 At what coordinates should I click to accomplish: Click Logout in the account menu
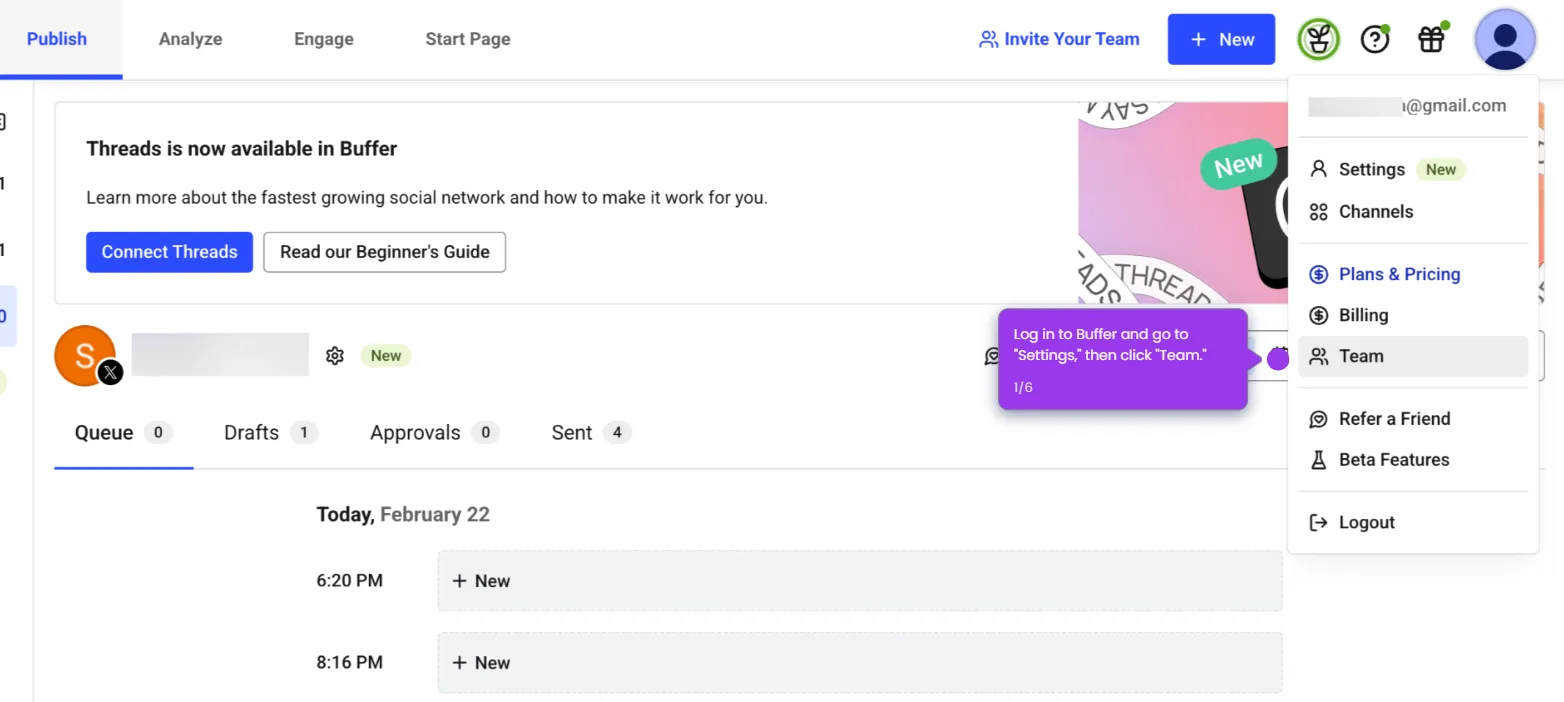pos(1413,522)
